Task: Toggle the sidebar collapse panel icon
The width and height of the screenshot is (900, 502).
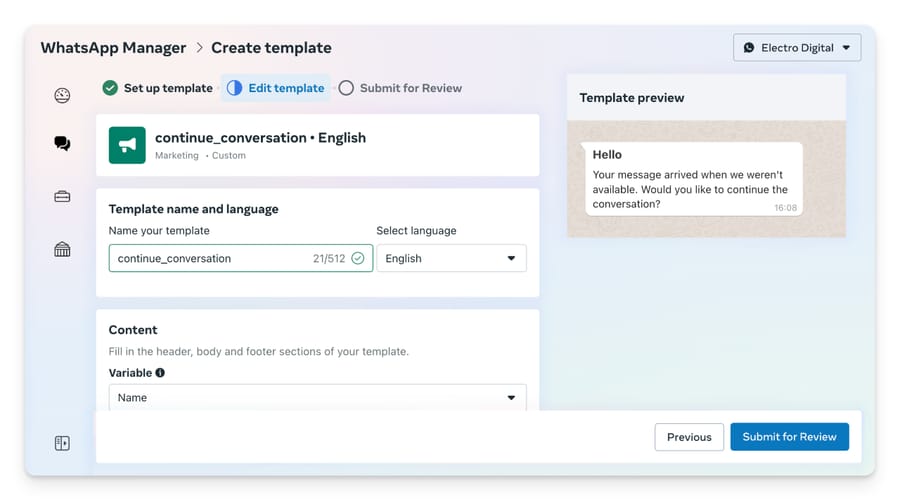Action: tap(62, 443)
